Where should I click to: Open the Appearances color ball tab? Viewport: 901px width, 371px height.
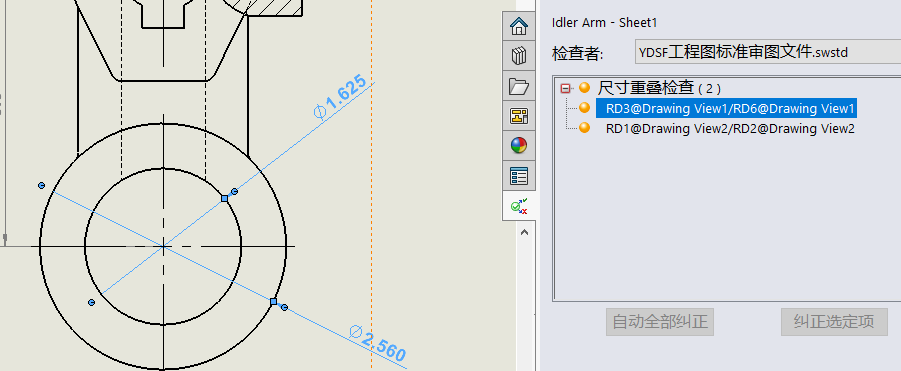519,146
